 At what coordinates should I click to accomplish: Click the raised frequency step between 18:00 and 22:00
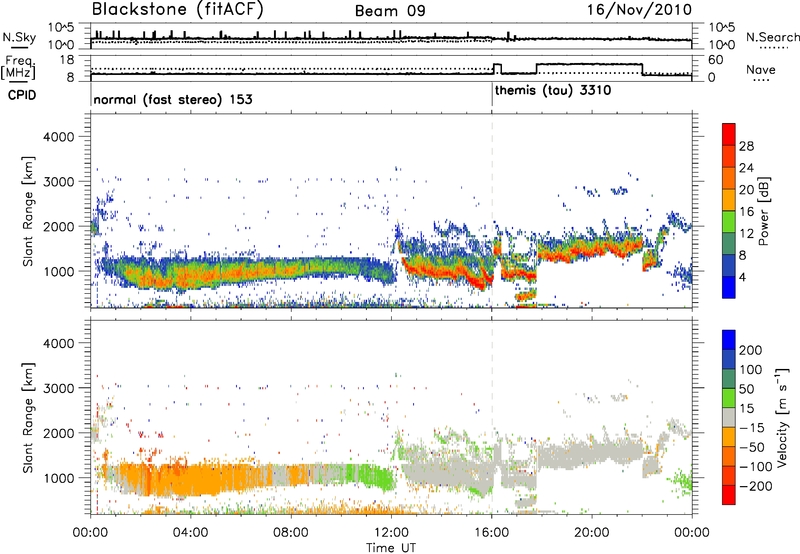[589, 64]
